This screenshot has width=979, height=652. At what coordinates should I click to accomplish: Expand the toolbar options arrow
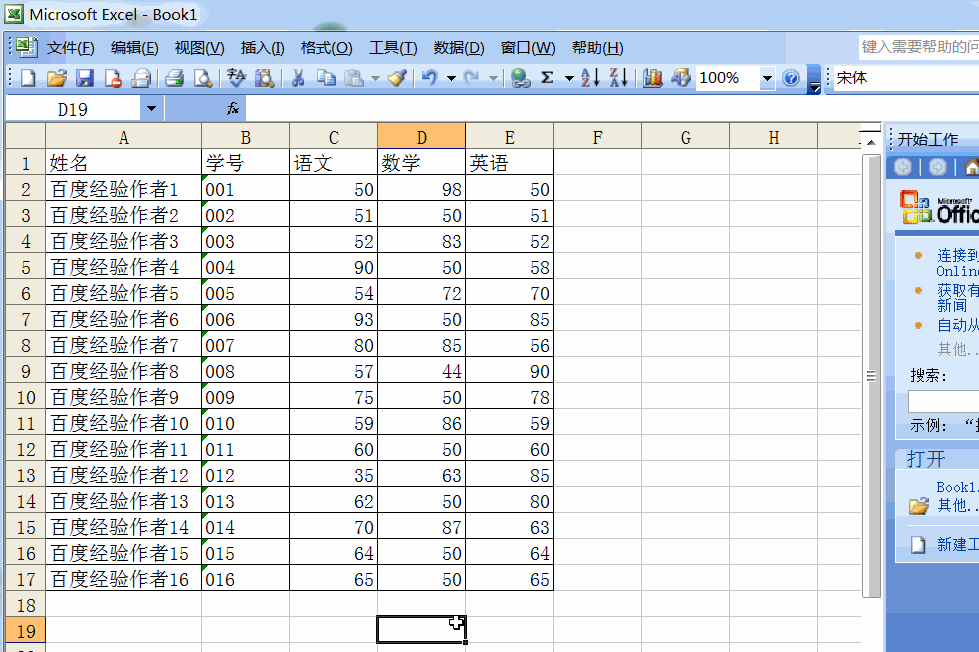click(814, 79)
